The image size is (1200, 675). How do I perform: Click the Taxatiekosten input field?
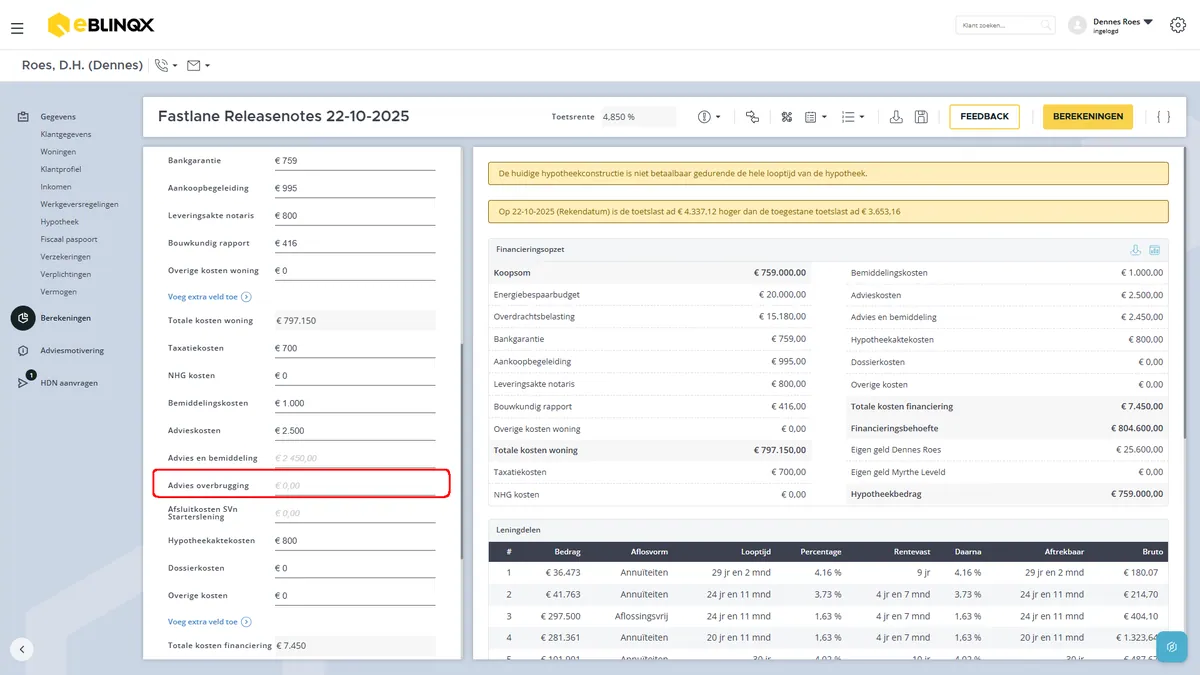354,348
